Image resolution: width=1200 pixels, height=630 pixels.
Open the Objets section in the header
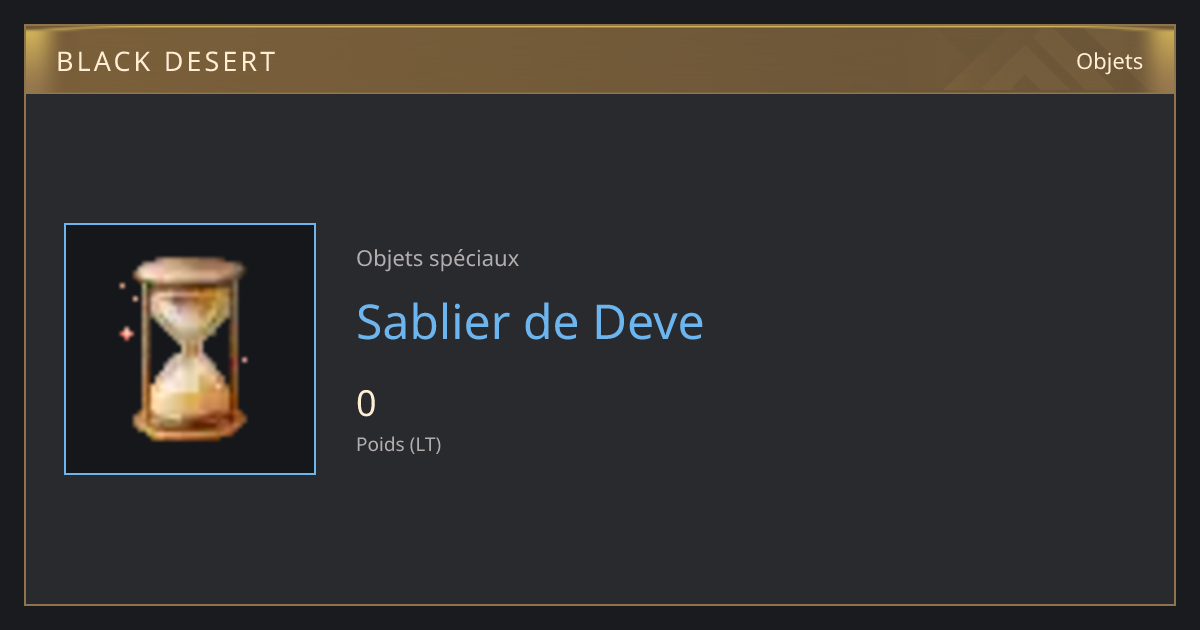click(x=1109, y=62)
